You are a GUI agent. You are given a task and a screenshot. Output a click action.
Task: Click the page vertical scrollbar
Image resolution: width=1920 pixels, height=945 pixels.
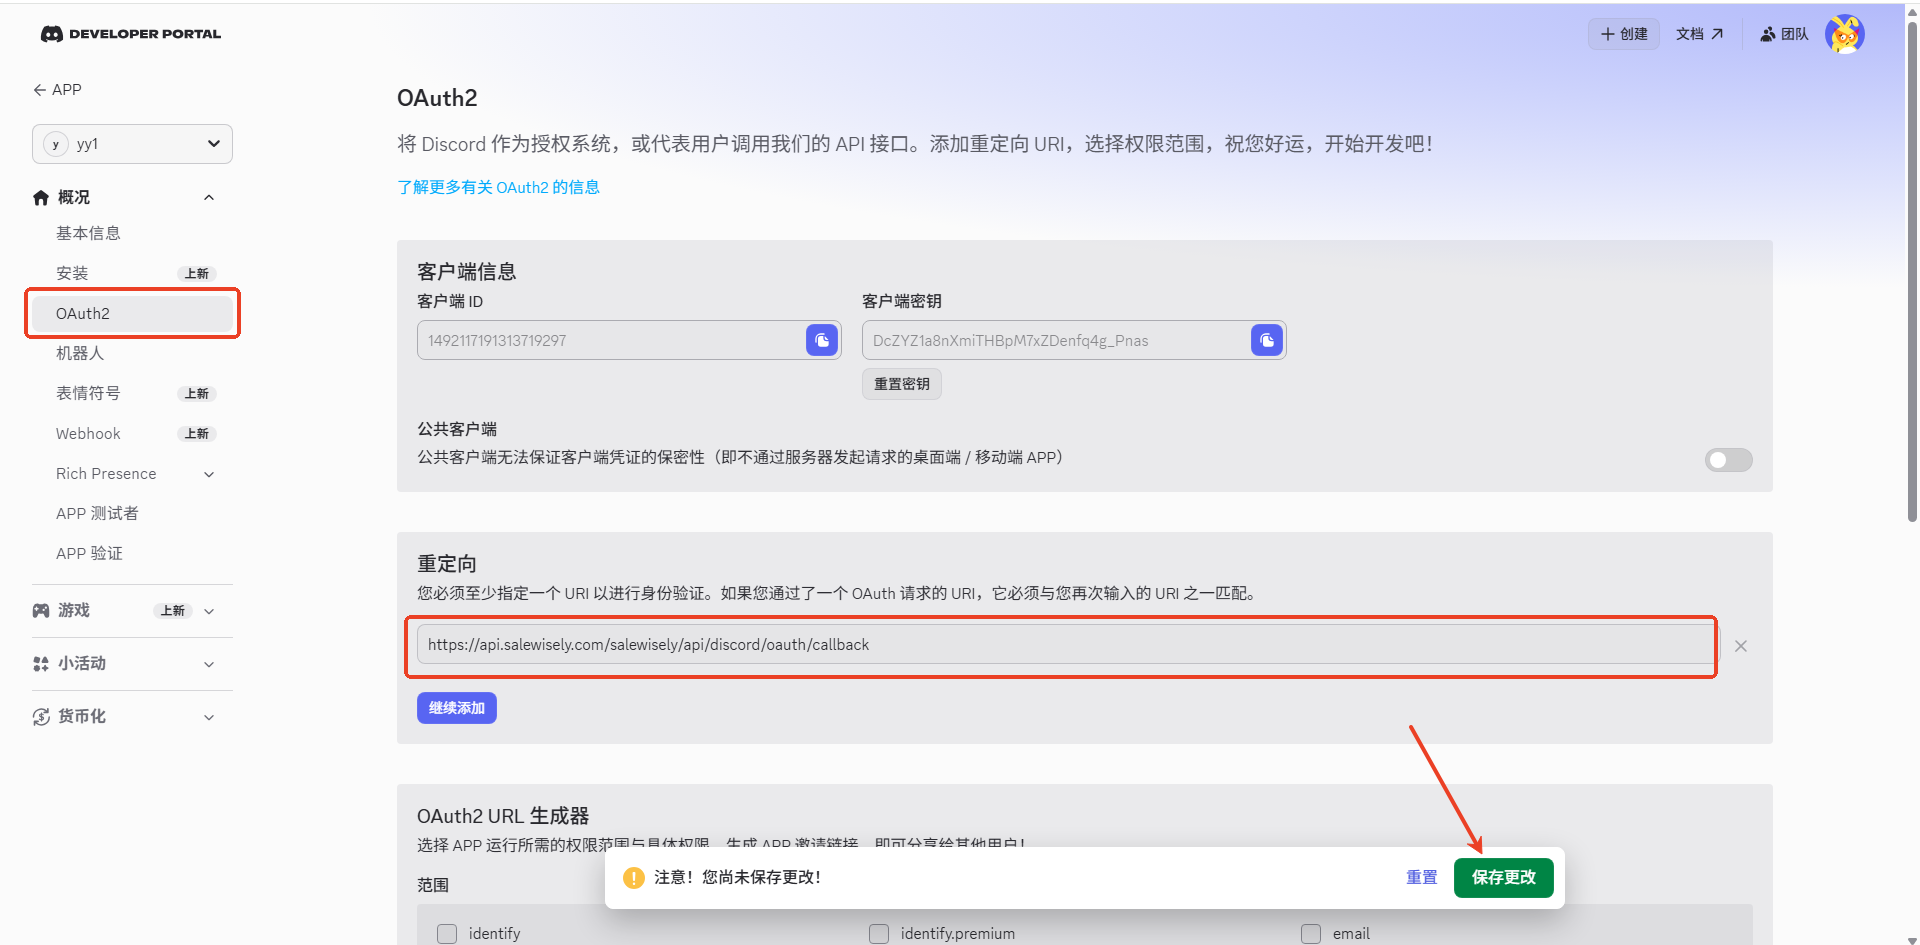pyautogui.click(x=1912, y=270)
